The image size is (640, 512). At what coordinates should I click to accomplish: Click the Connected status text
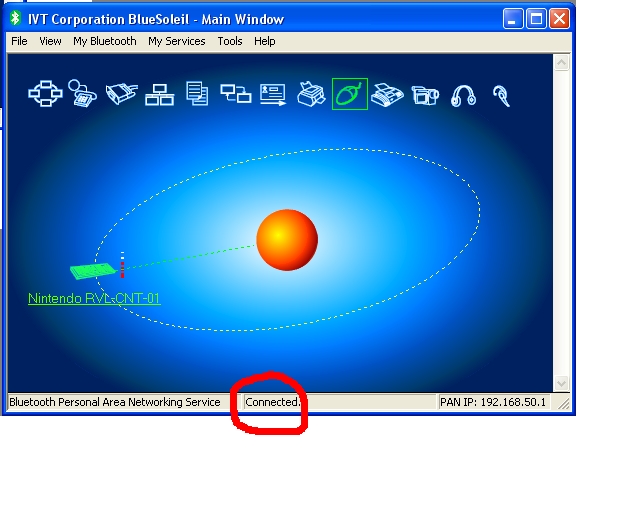(x=273, y=402)
